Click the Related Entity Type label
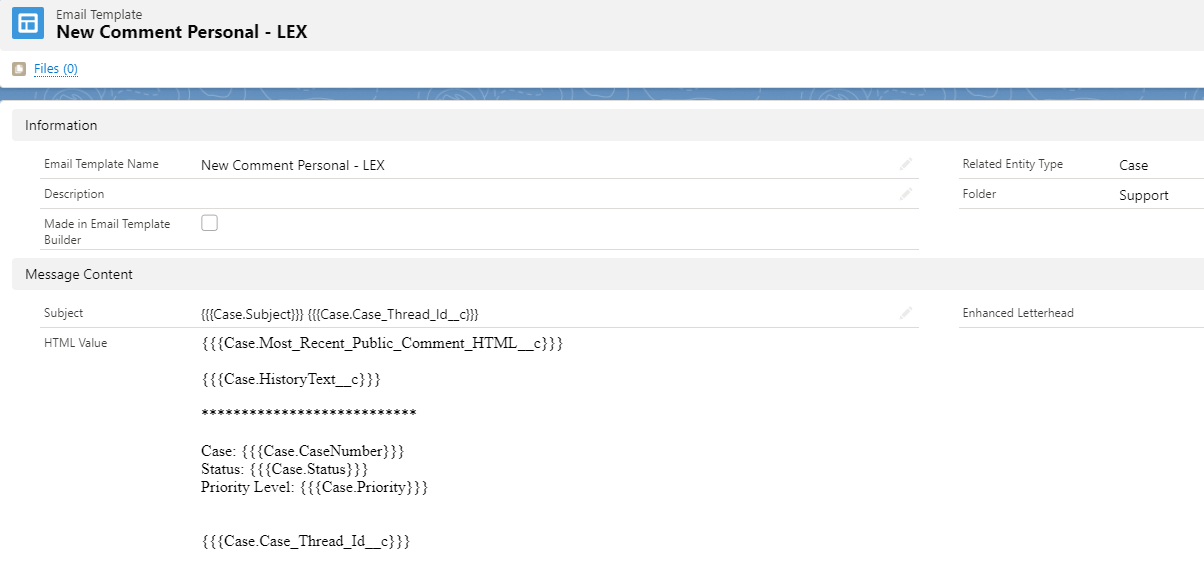Viewport: 1204px width, 569px height. pyautogui.click(x=1012, y=164)
